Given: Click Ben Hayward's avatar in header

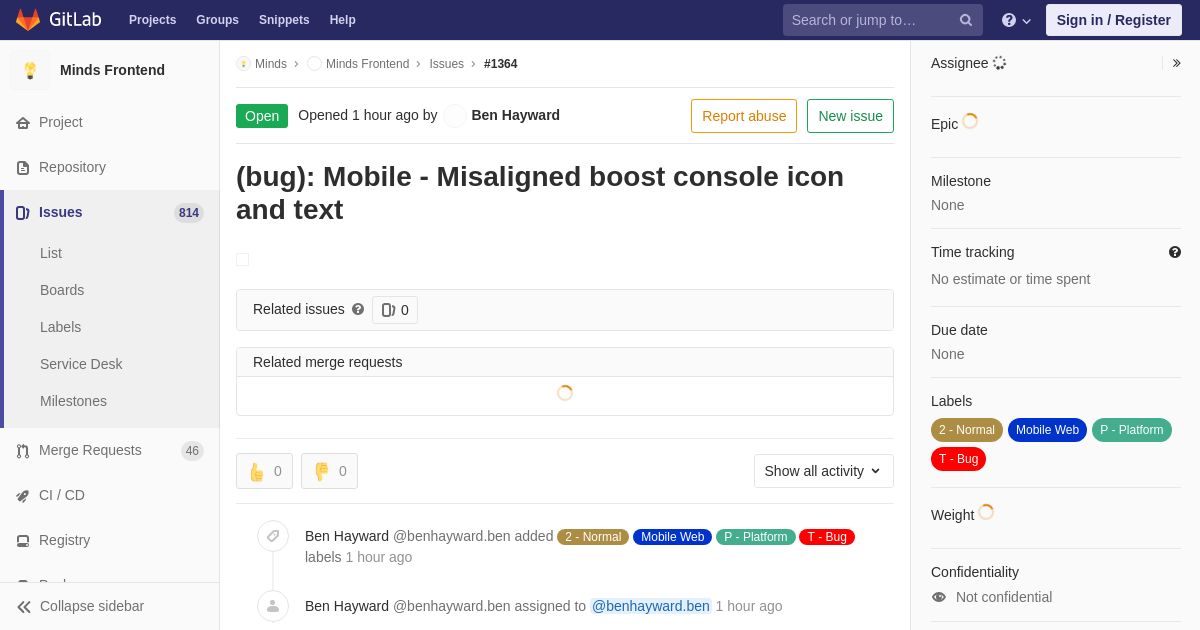Looking at the screenshot, I should (455, 116).
